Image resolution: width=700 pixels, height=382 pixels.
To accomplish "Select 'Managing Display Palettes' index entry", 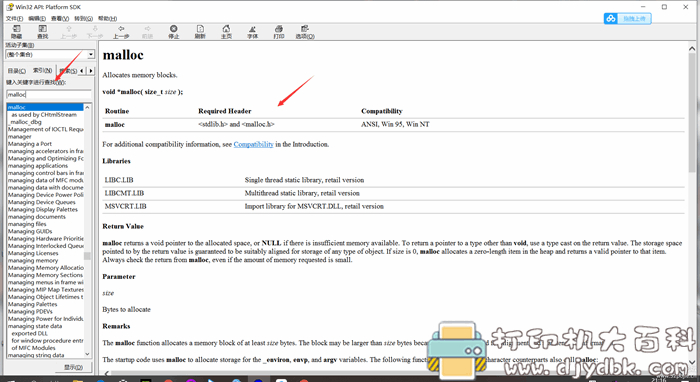I will 42,209.
